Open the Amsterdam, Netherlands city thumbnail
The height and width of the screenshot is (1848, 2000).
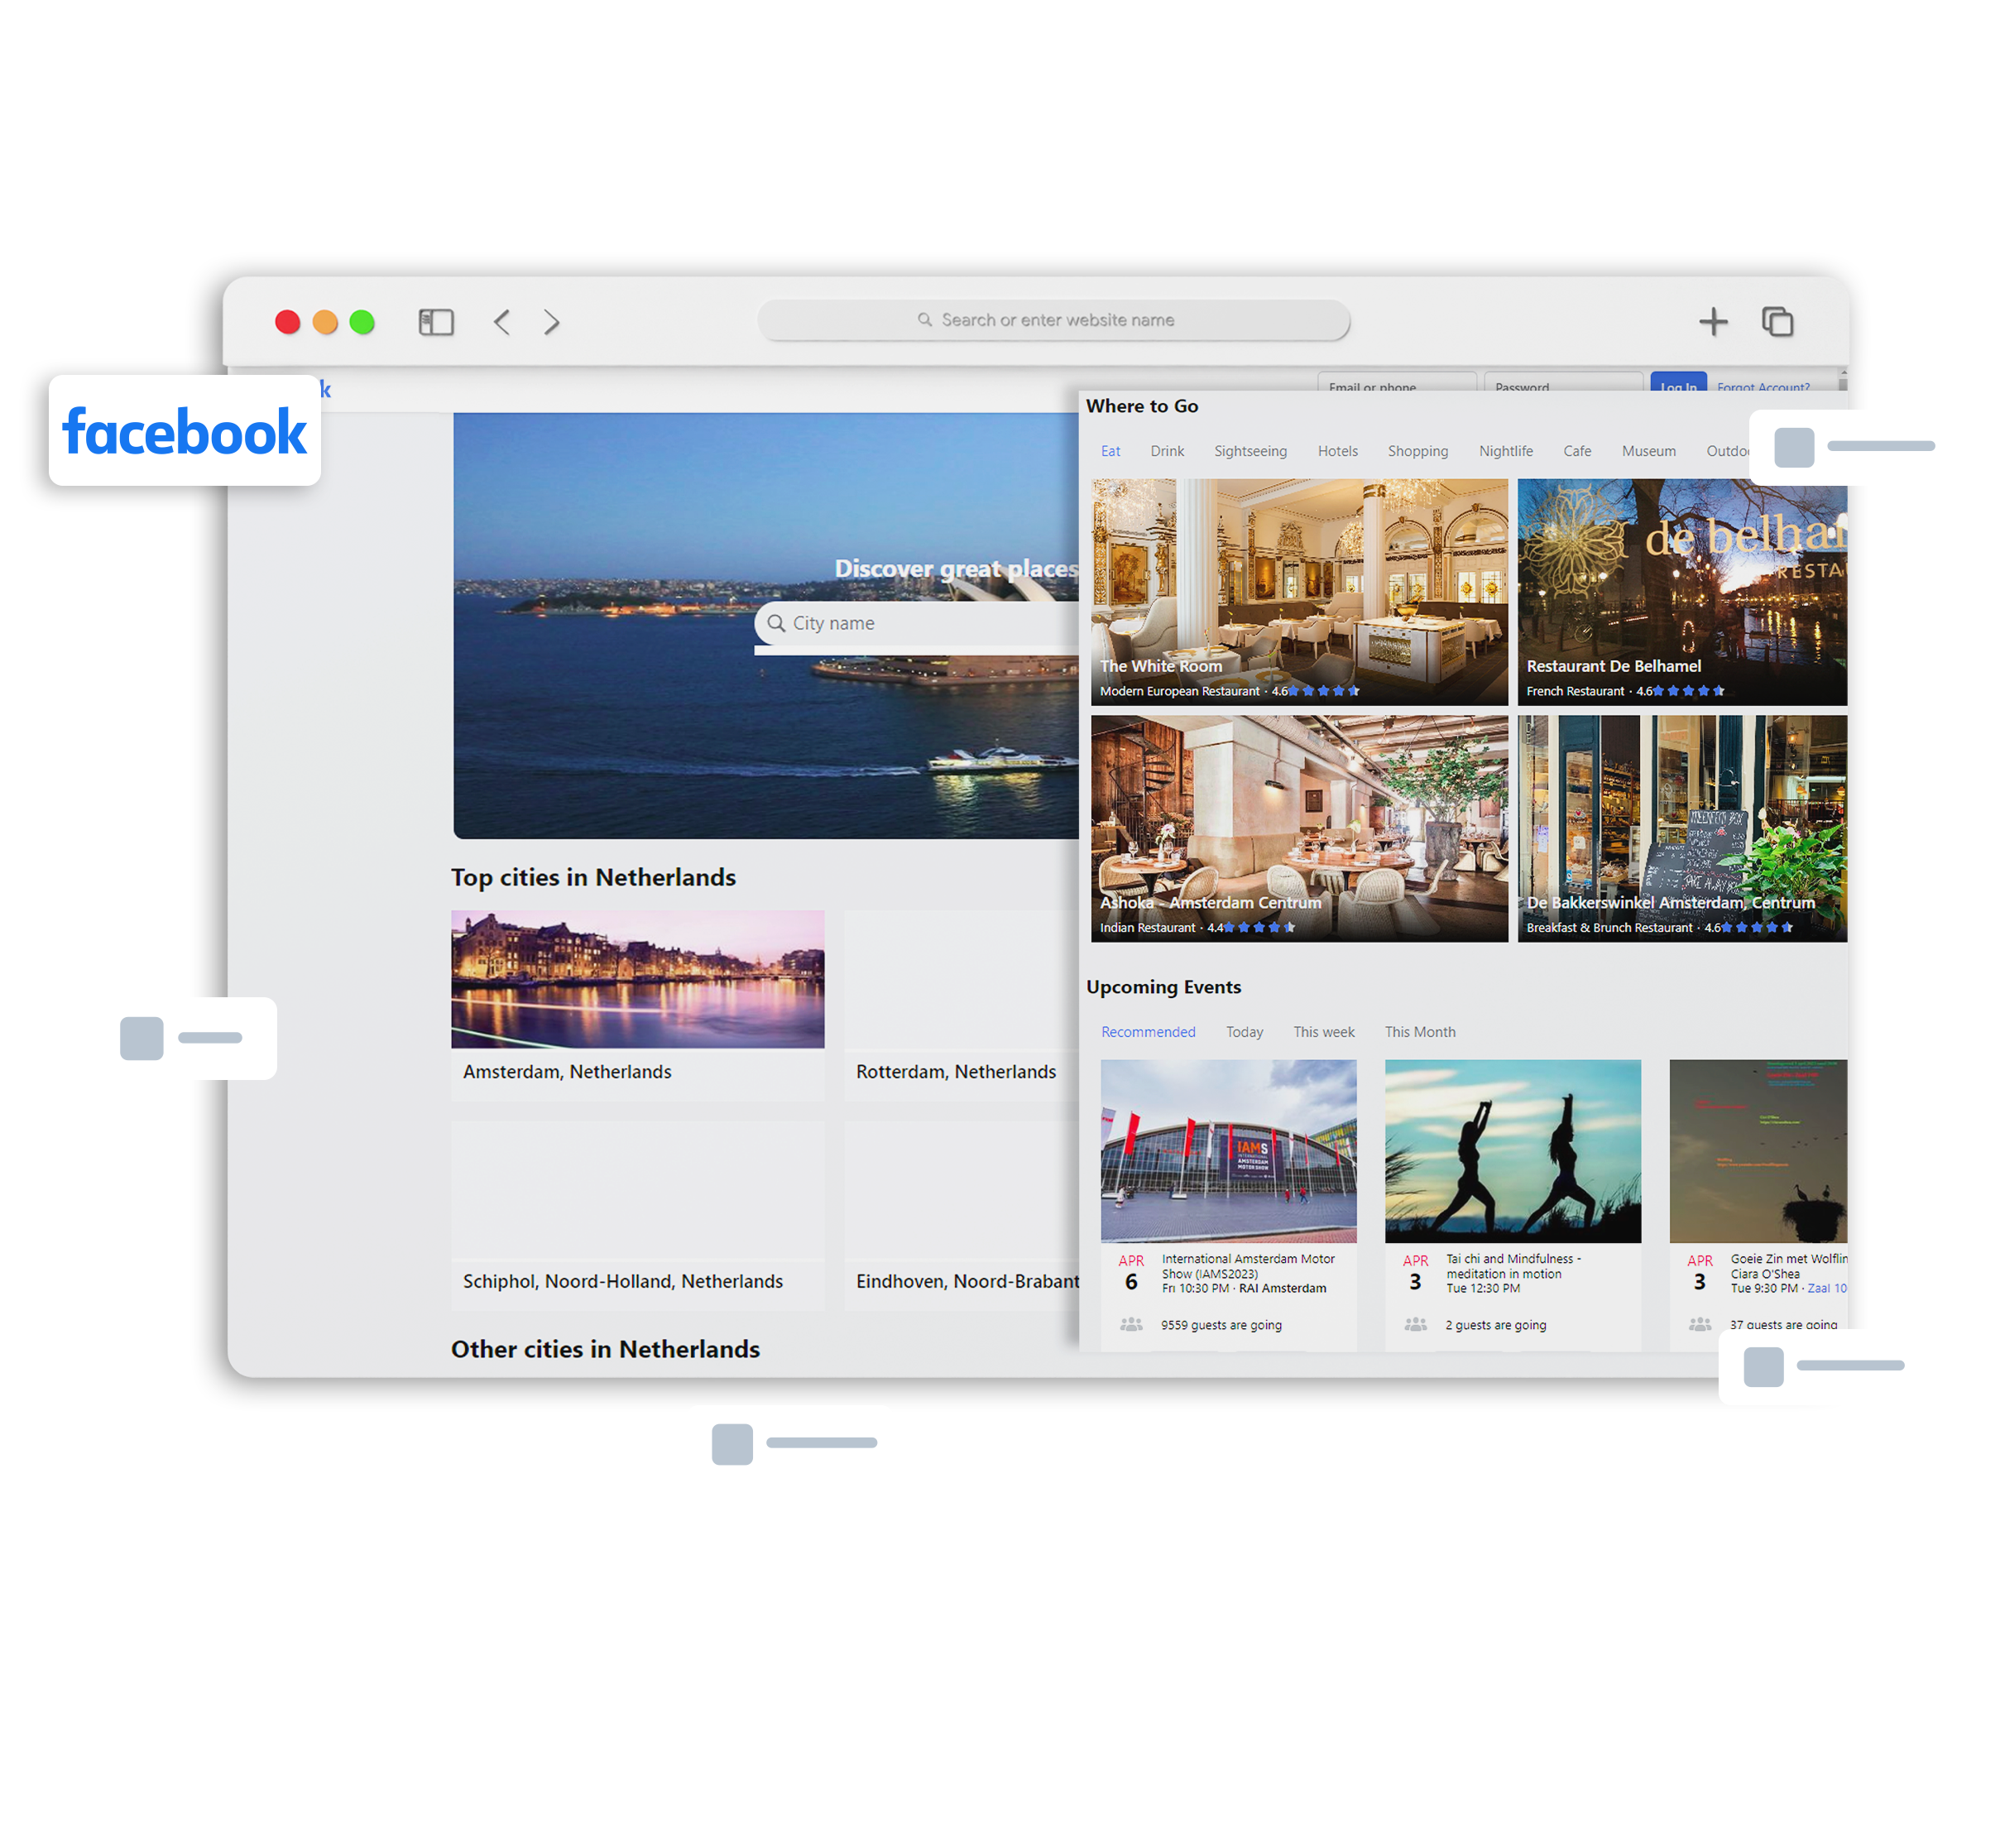637,981
